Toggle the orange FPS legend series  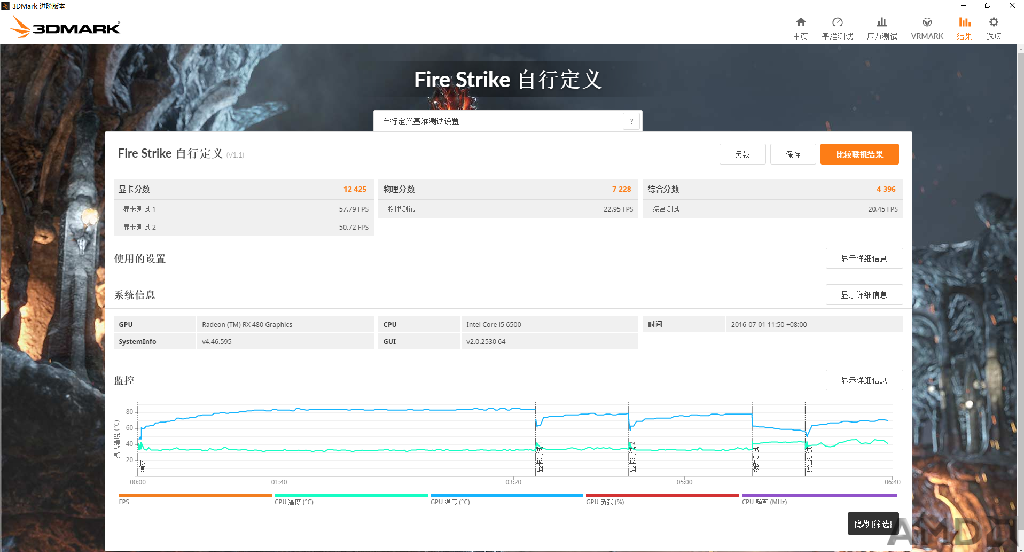[x=195, y=498]
